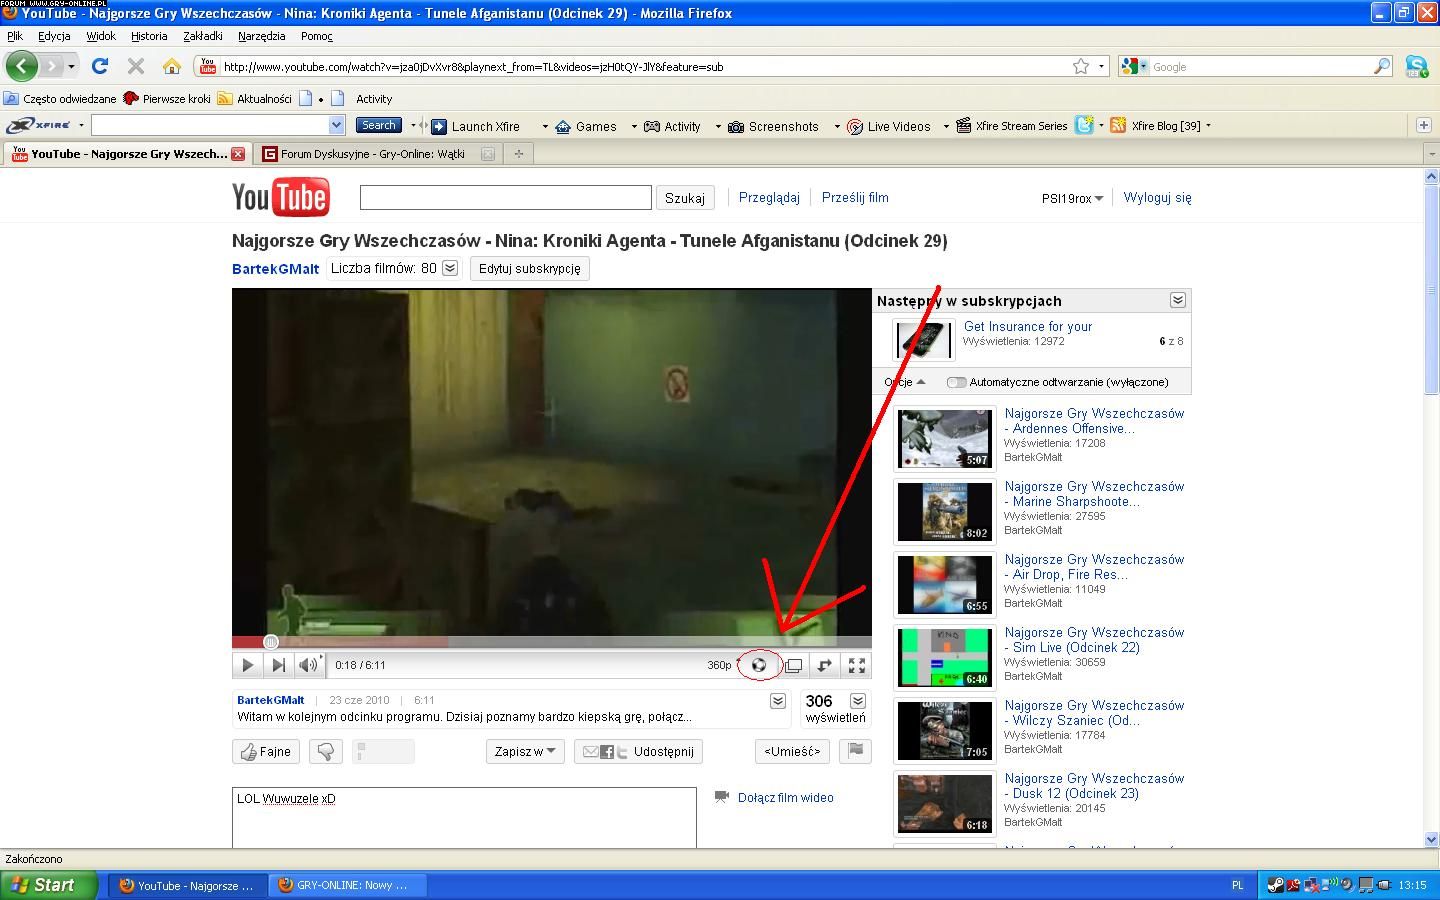This screenshot has width=1440, height=900.
Task: Open the Xfire search box dropdown arrow
Action: 336,125
